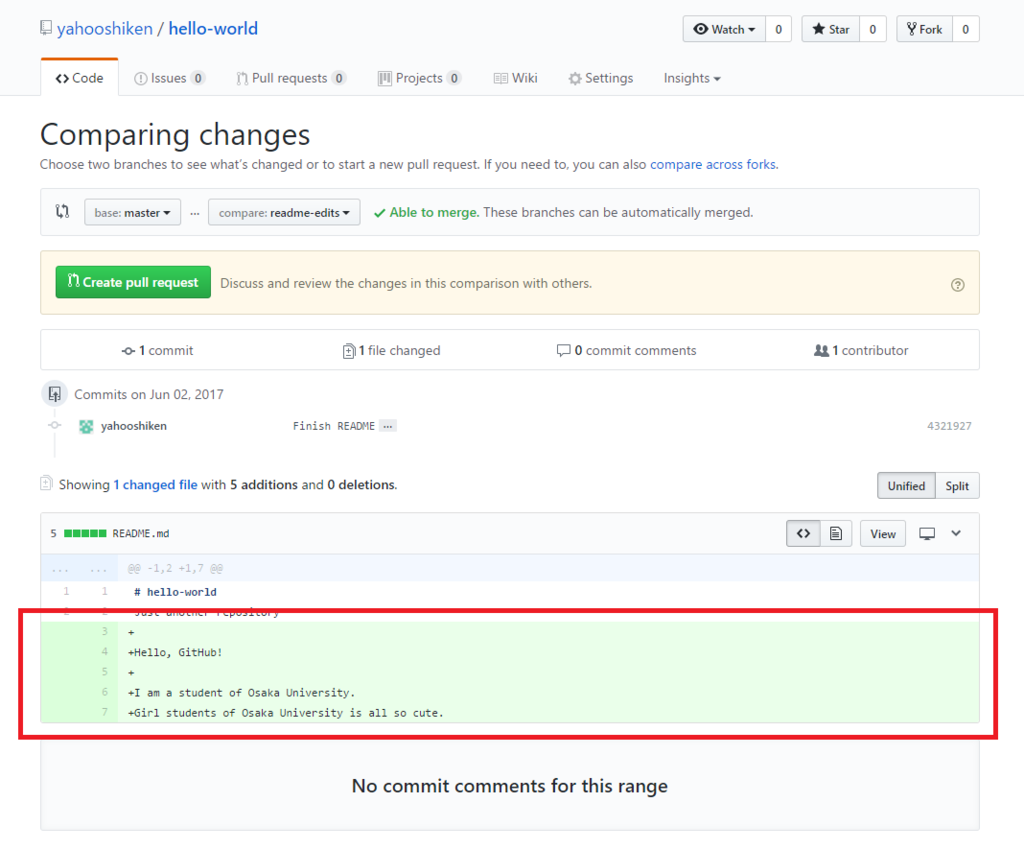1024x849 pixels.
Task: Click the README.md file name
Action: click(141, 534)
